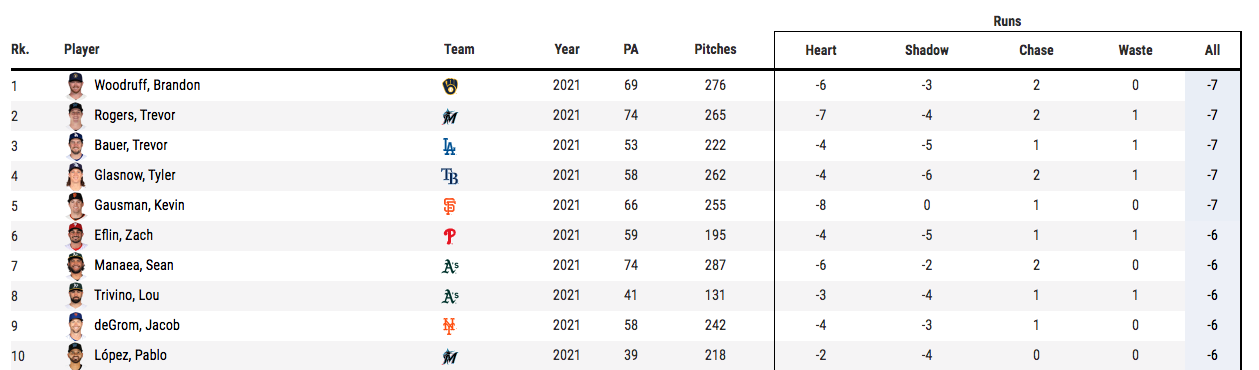Screen dimensions: 1259x370
Task: Sort by the Chase column header
Action: (1036, 50)
